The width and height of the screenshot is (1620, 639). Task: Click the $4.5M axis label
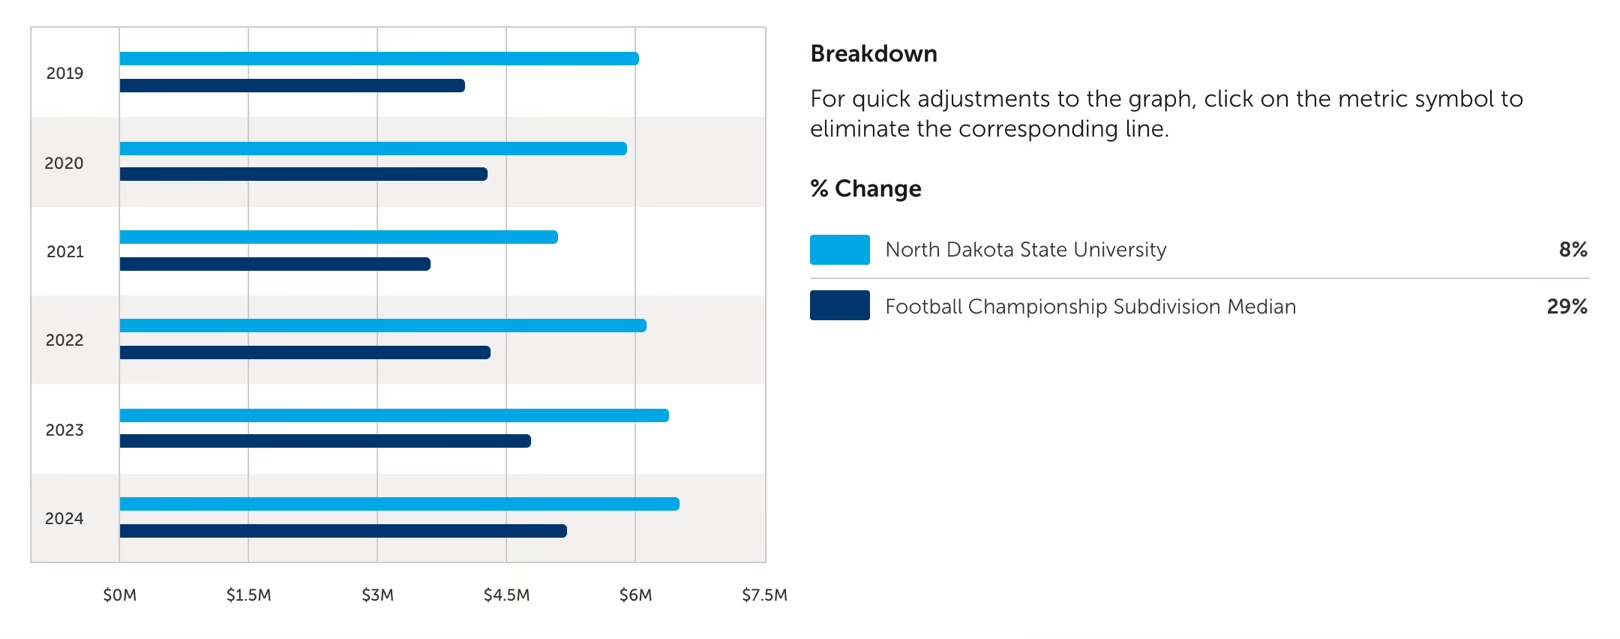(x=506, y=595)
